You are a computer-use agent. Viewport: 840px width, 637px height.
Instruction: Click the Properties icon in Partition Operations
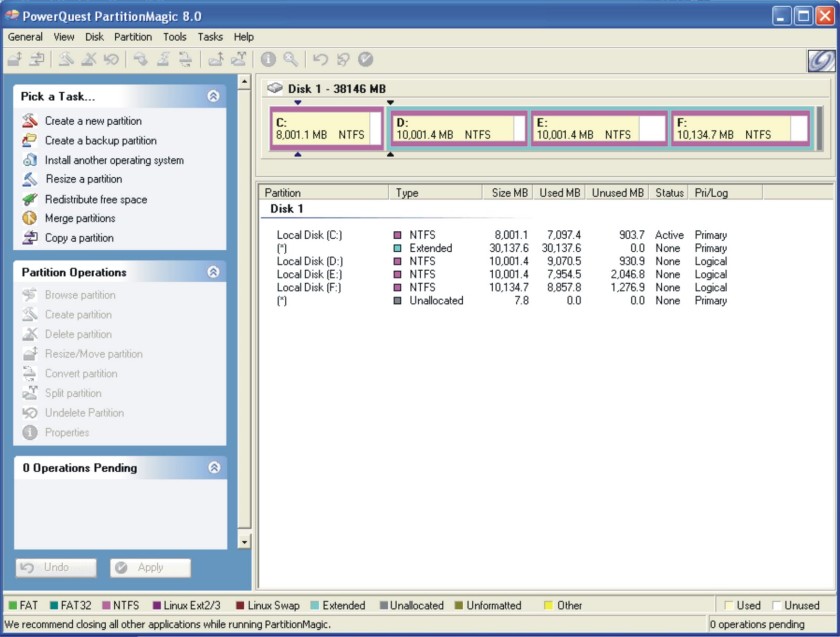(x=30, y=432)
